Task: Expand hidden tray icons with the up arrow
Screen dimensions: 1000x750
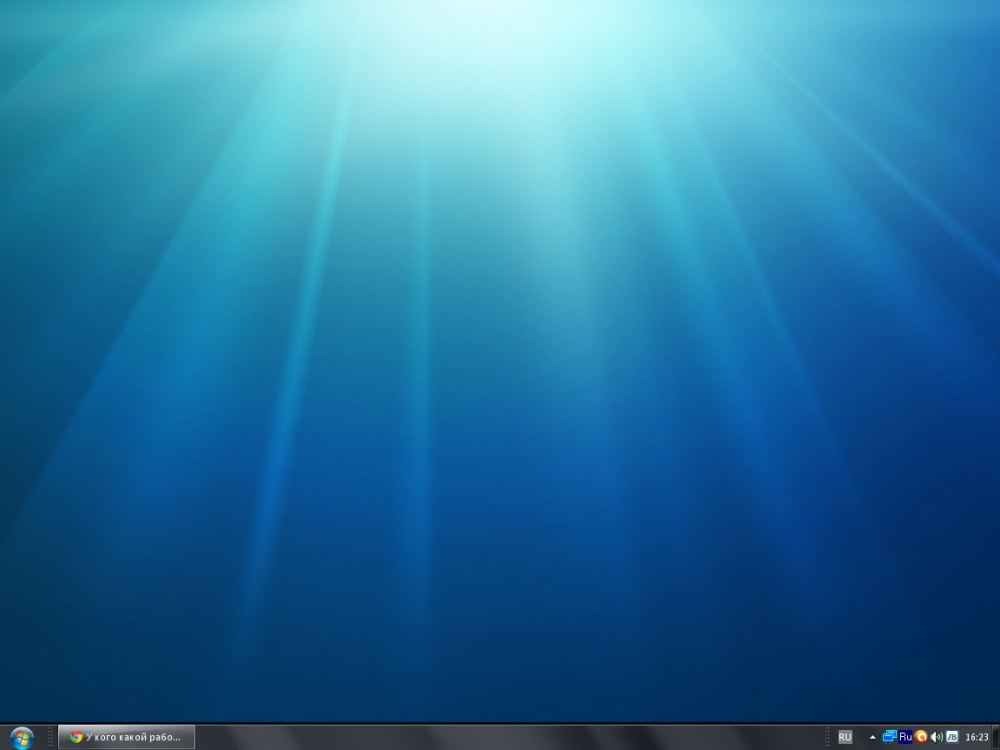Action: coord(872,737)
